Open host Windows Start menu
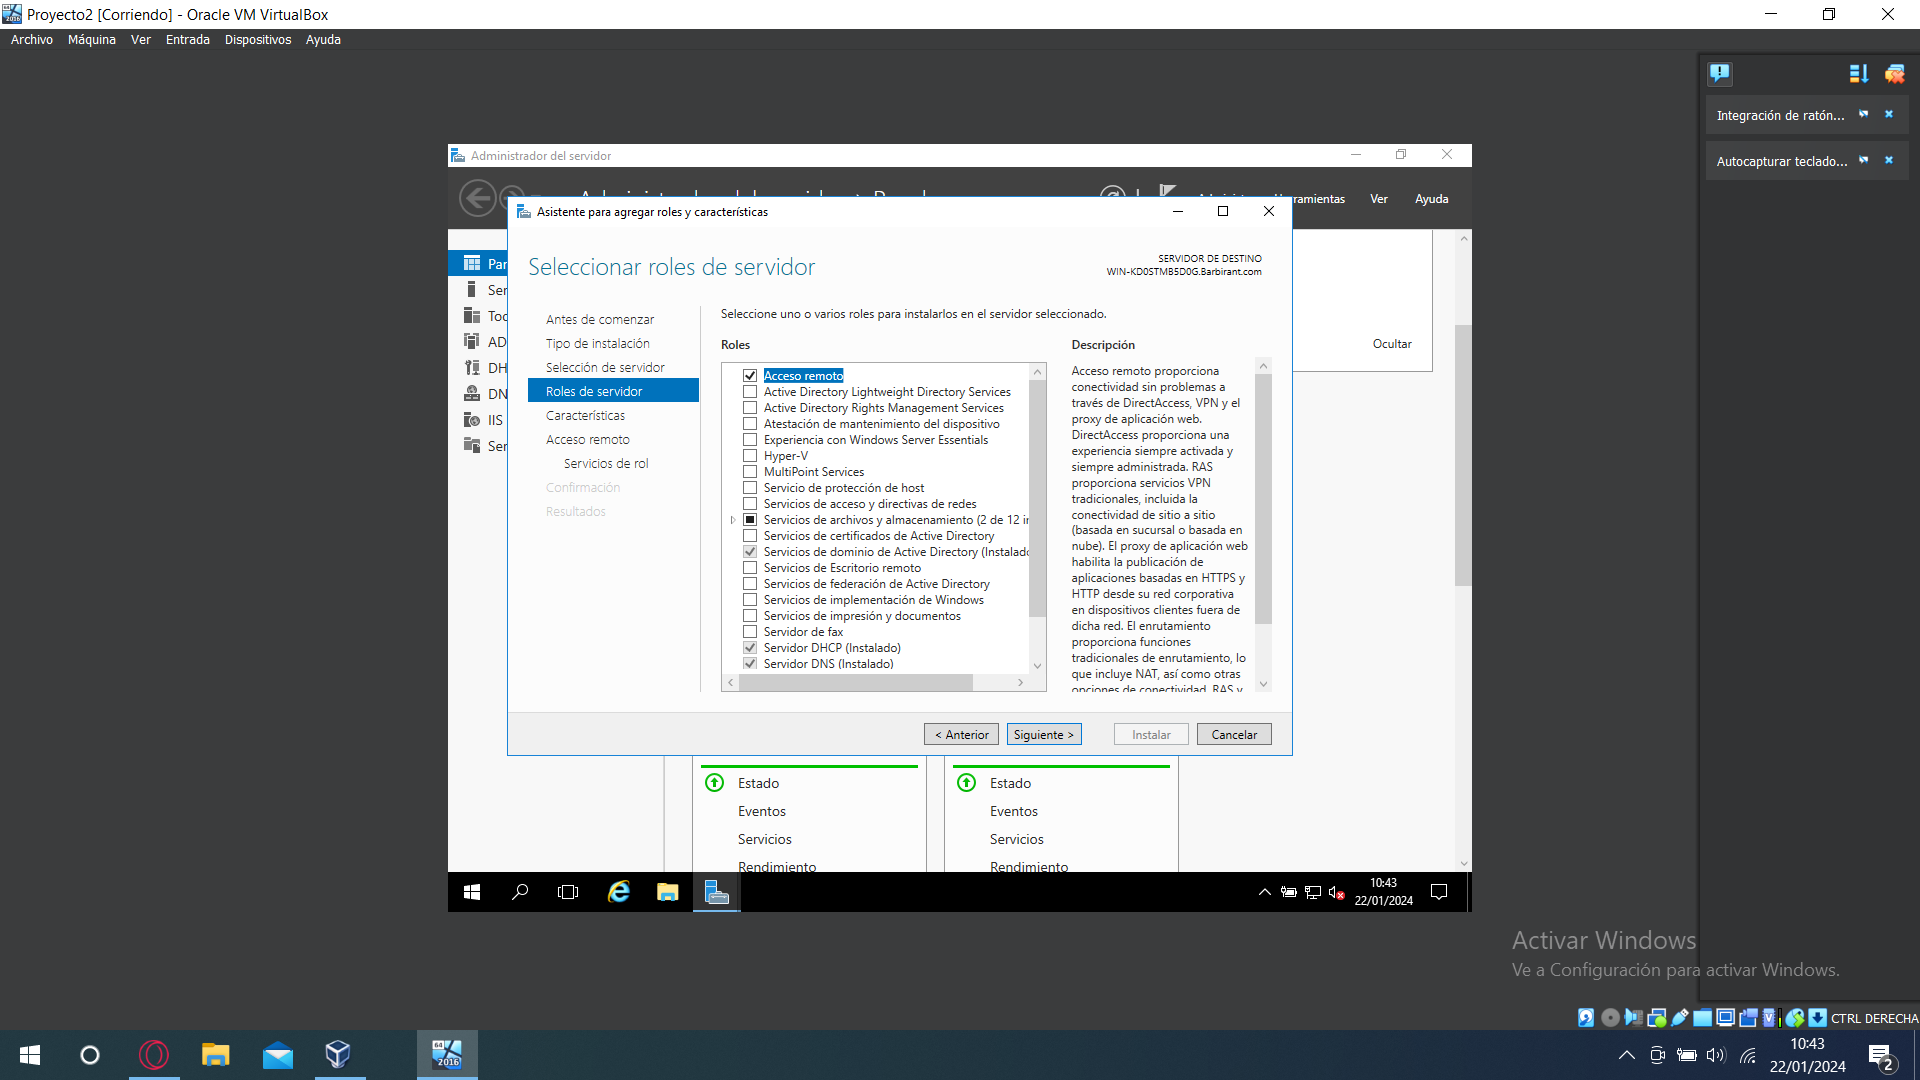This screenshot has width=1920, height=1080. [30, 1055]
